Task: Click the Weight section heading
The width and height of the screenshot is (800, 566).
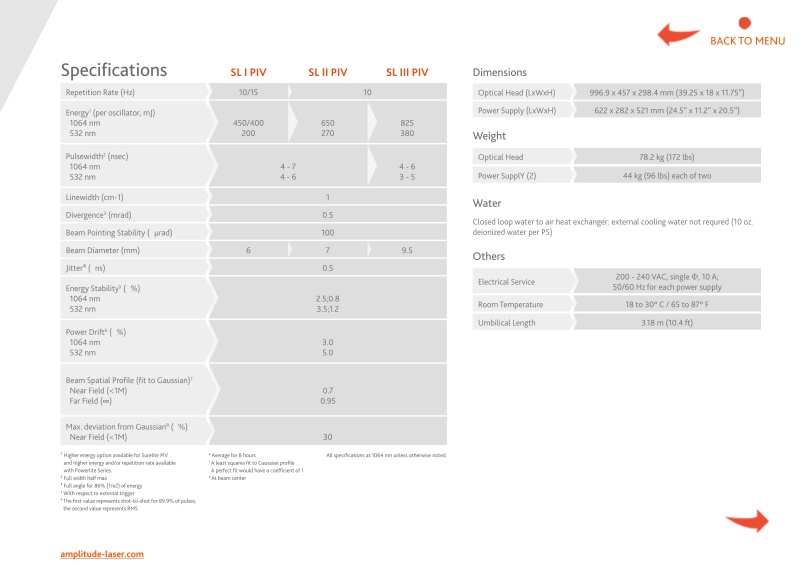Action: pyautogui.click(x=489, y=136)
